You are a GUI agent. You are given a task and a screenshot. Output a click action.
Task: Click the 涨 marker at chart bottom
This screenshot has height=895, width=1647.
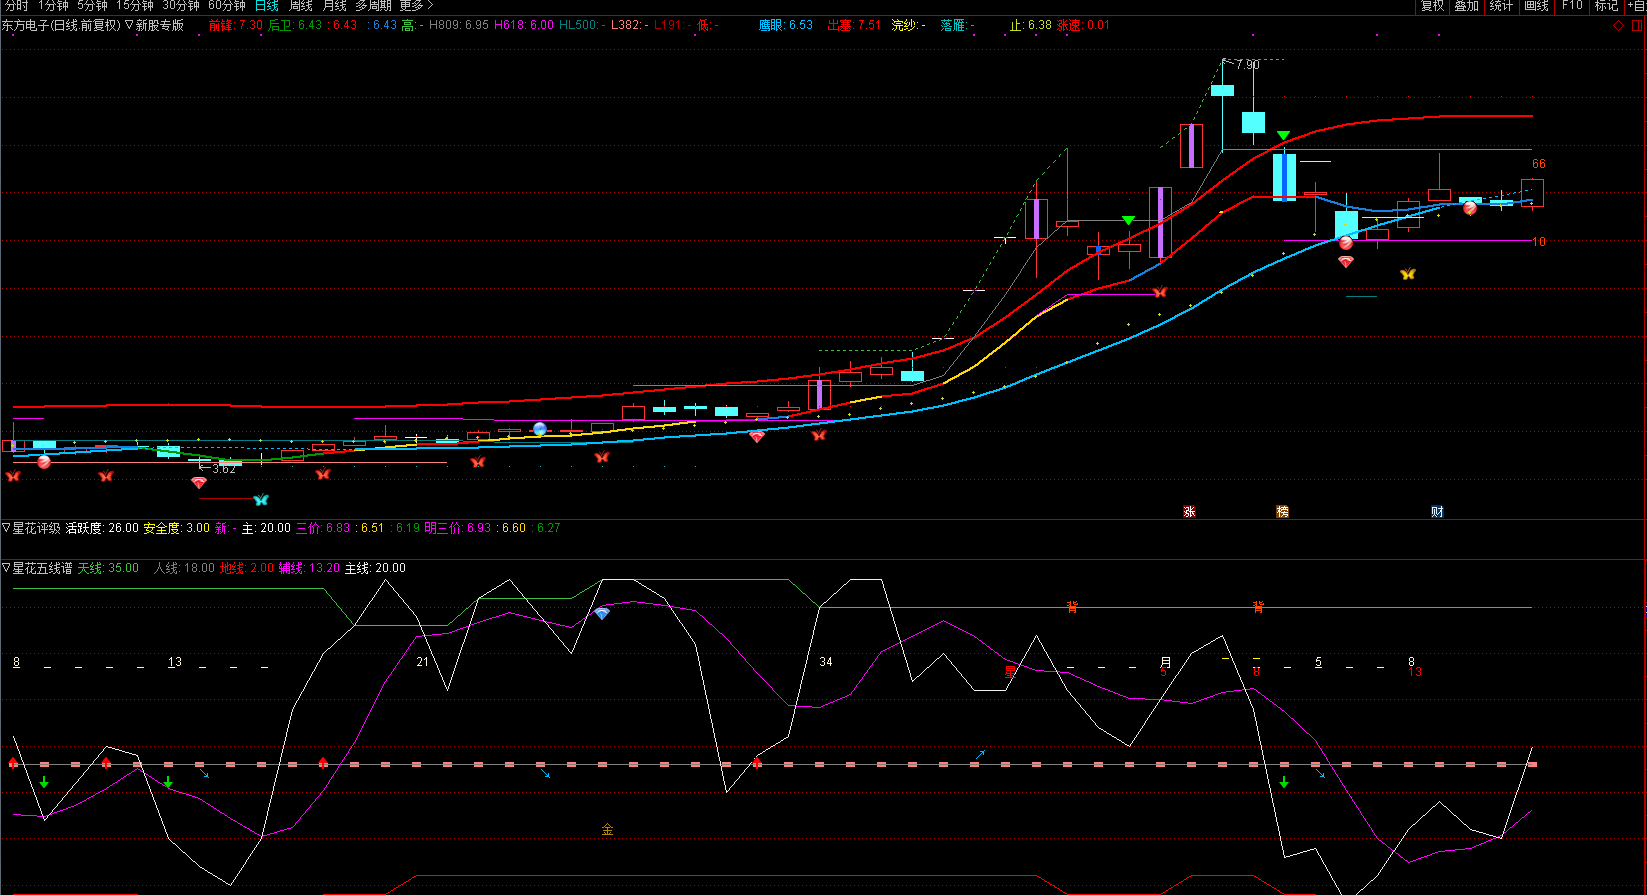click(x=1189, y=512)
